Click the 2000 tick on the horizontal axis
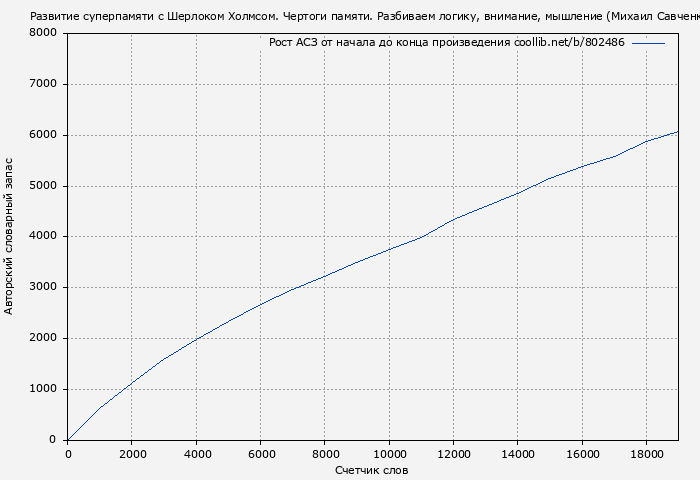This screenshot has height=480, width=700. point(132,454)
